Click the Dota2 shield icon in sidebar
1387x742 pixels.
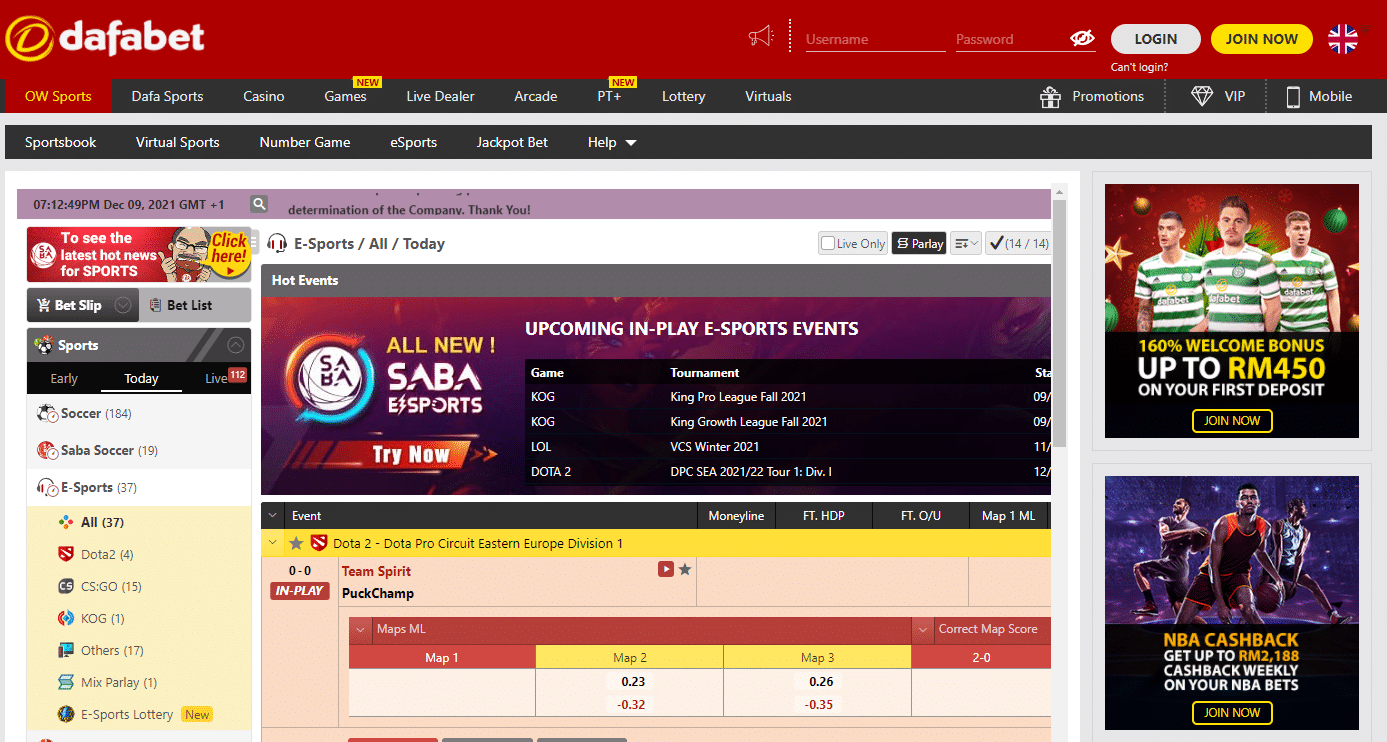[66, 554]
